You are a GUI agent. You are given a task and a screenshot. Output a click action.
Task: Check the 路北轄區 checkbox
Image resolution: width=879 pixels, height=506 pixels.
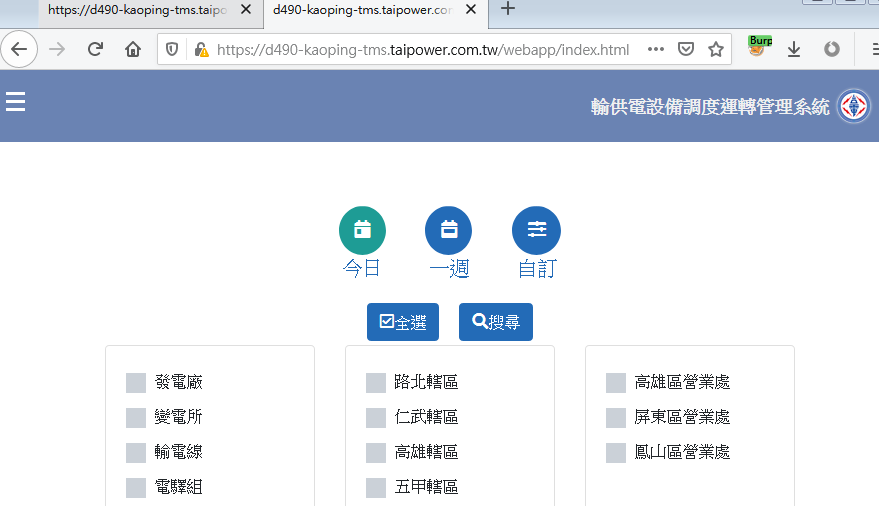click(x=376, y=383)
